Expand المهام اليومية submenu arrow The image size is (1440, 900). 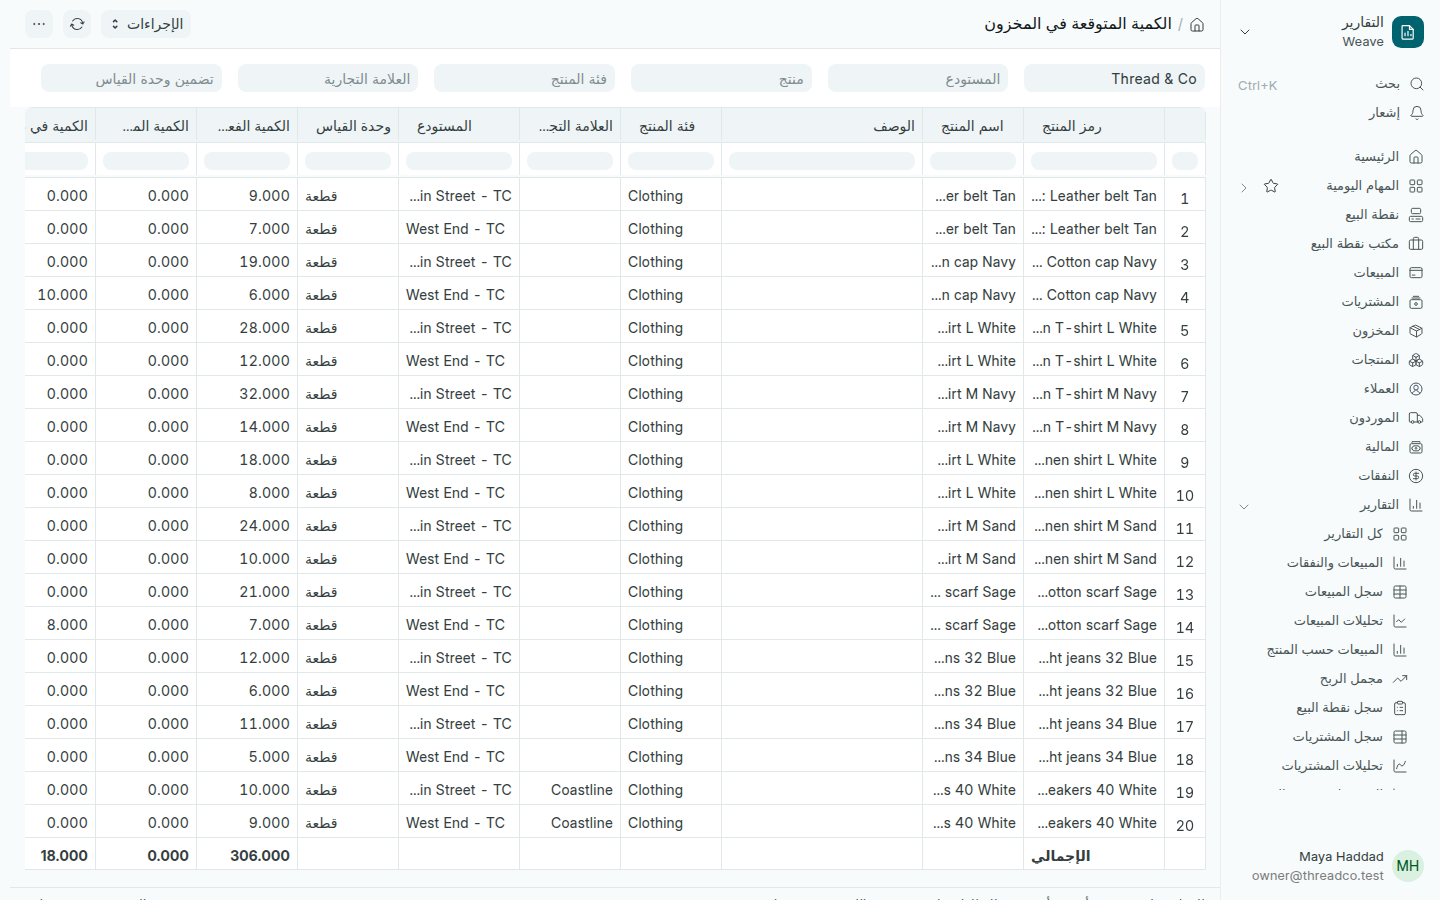1244,187
